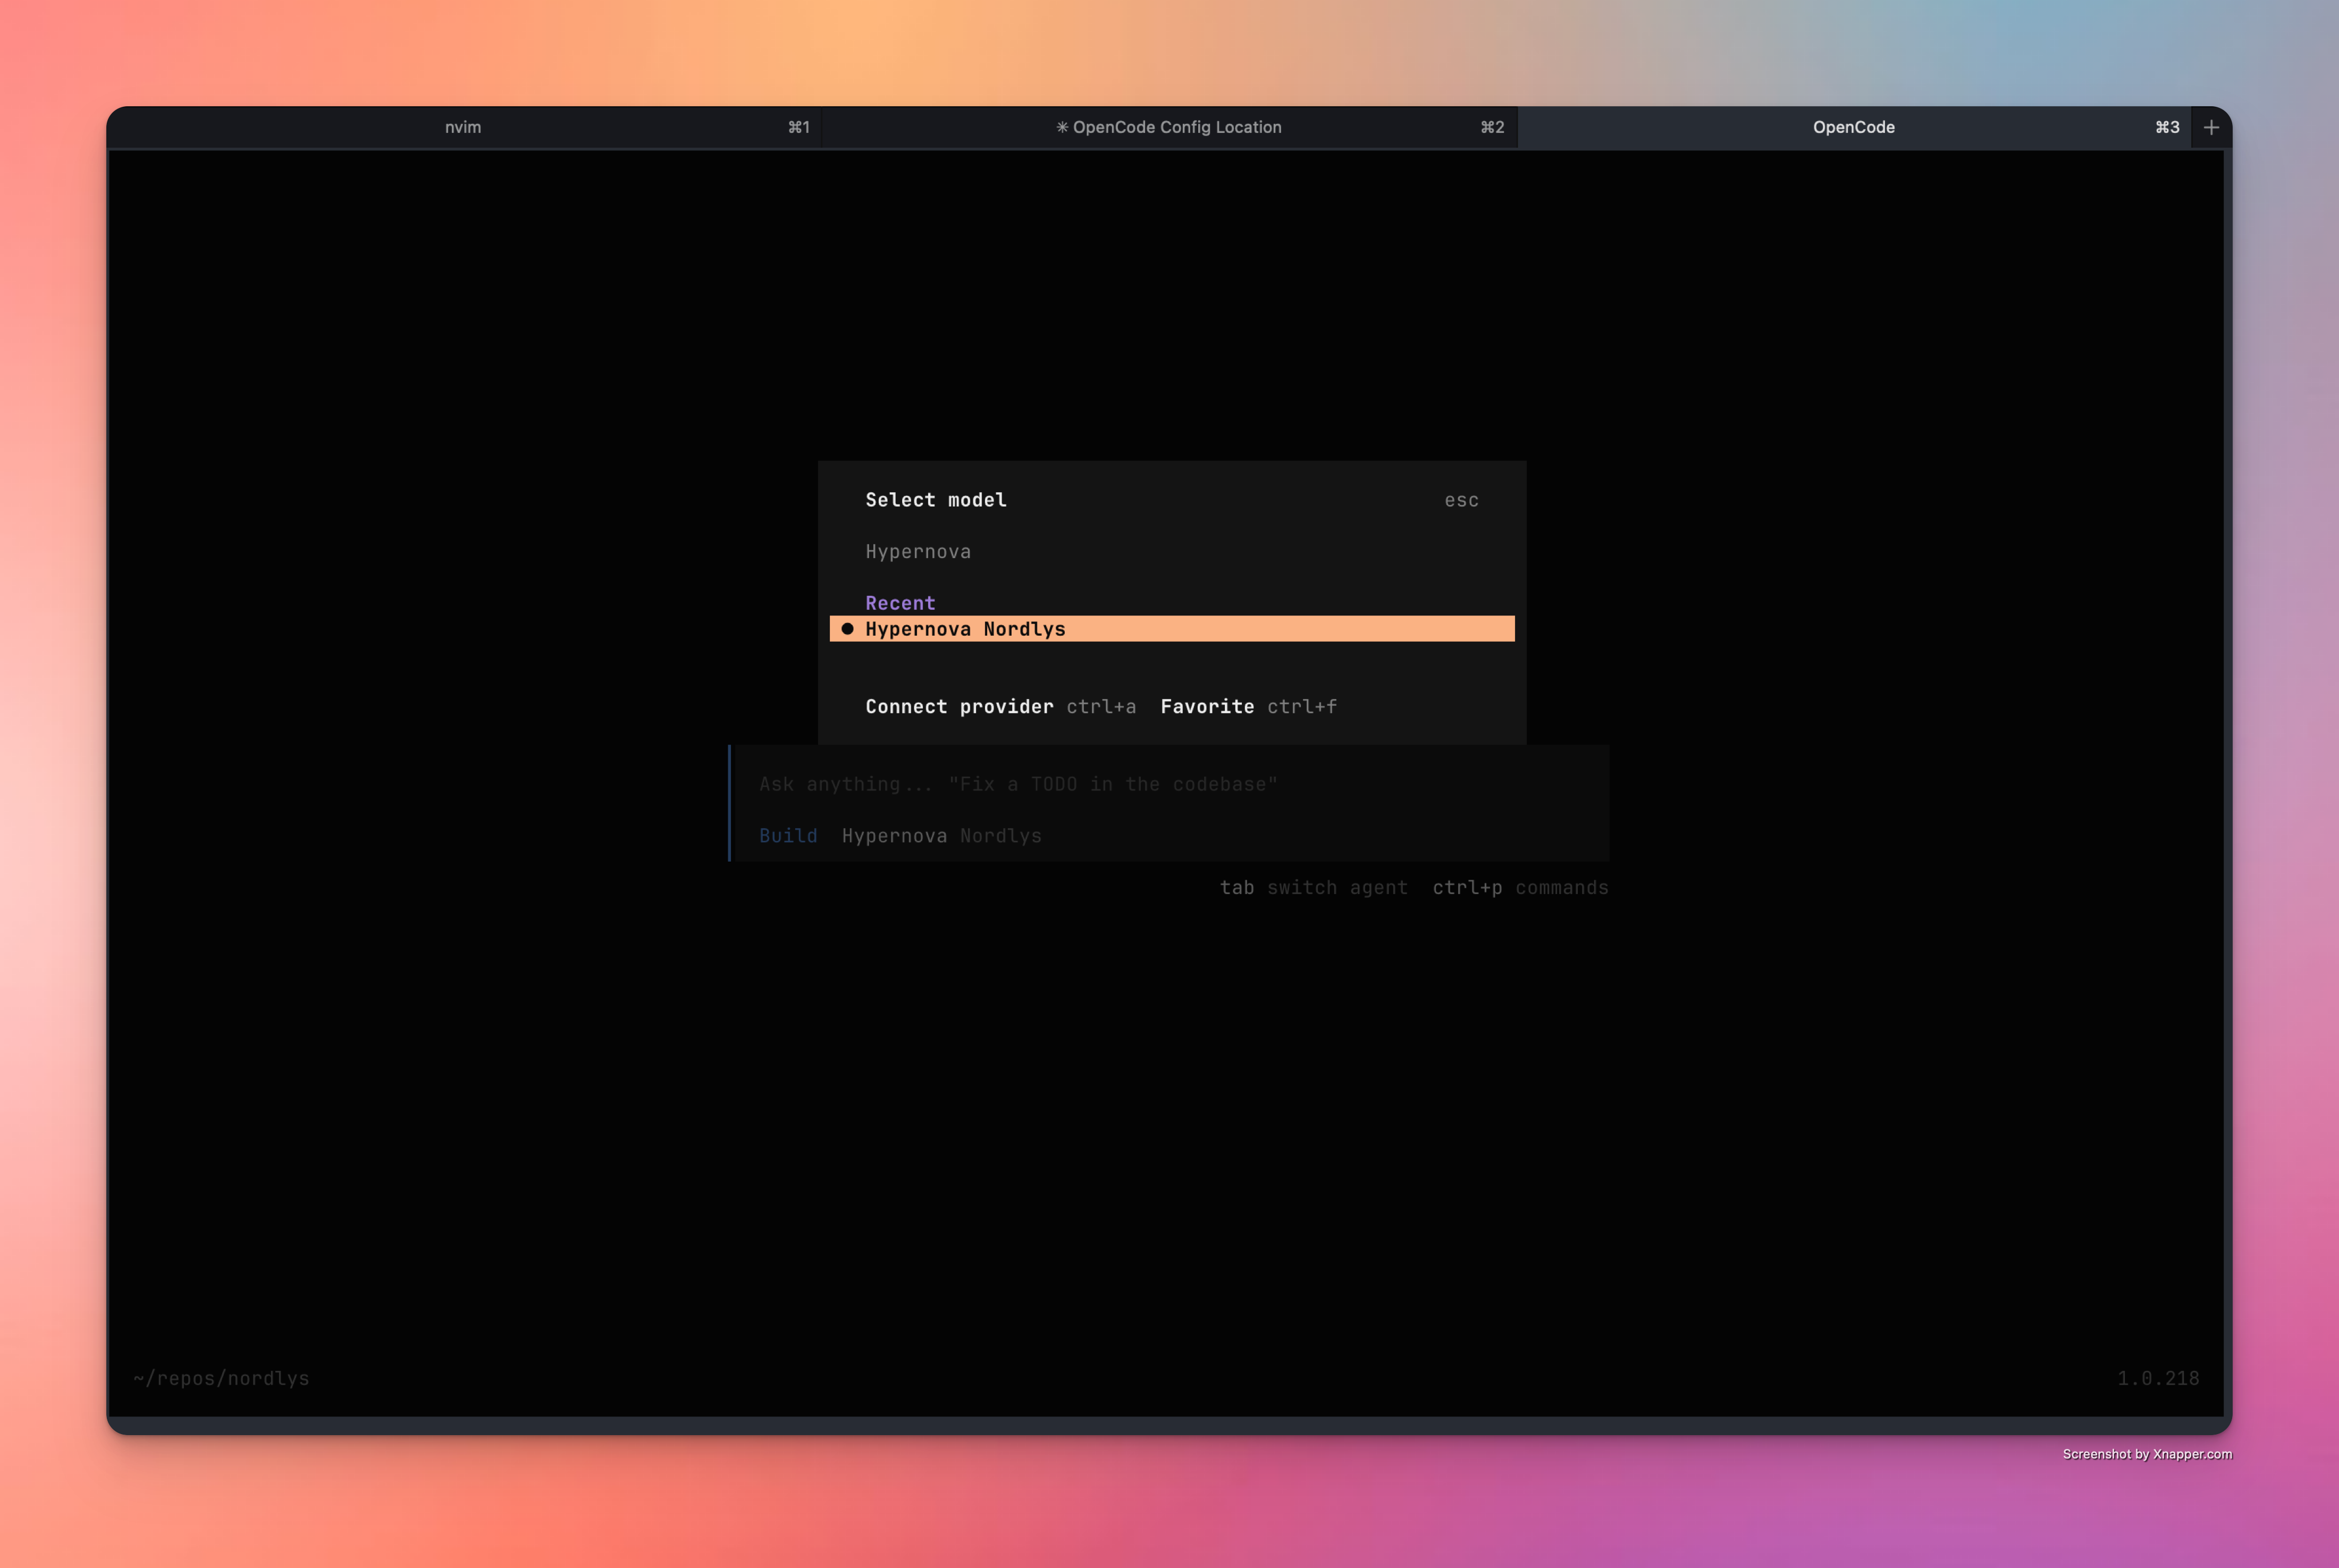
Task: Click the tab switch agent hint
Action: [1312, 888]
